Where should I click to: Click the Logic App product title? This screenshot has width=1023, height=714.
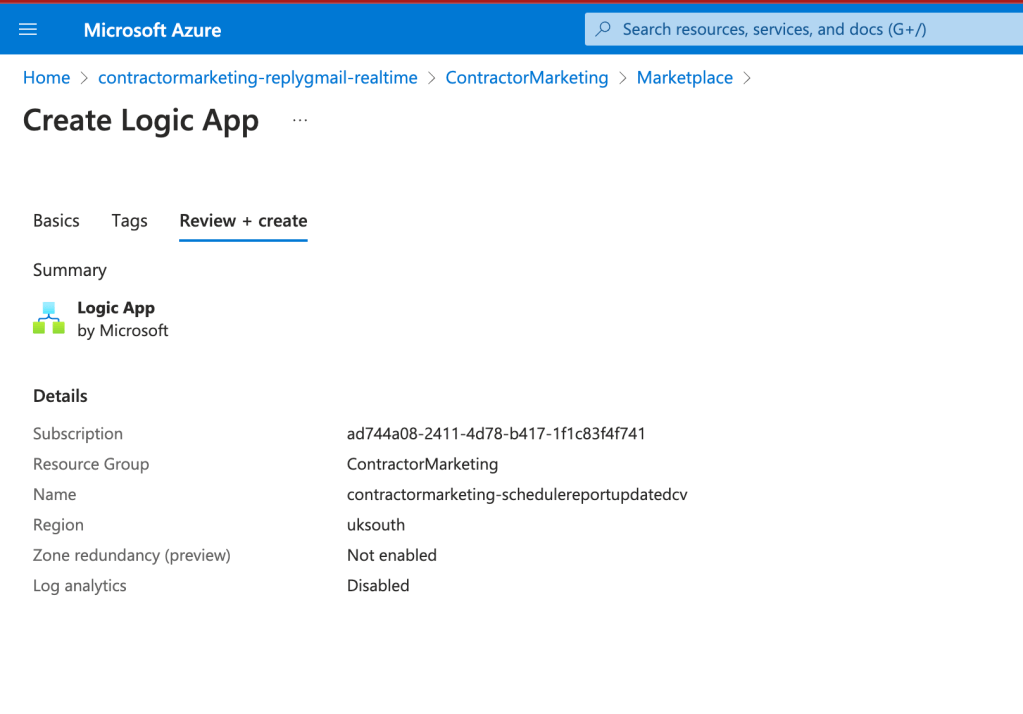tap(116, 307)
